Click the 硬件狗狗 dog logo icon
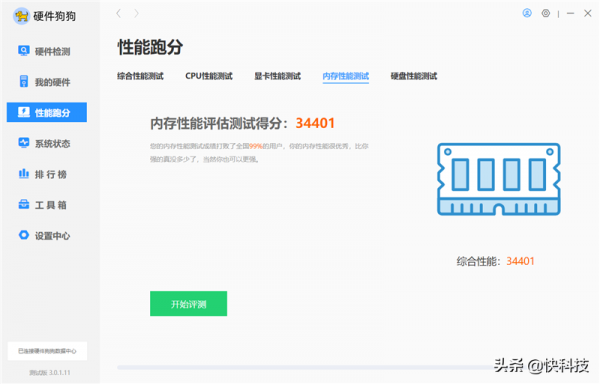This screenshot has height=384, width=600. click(21, 16)
